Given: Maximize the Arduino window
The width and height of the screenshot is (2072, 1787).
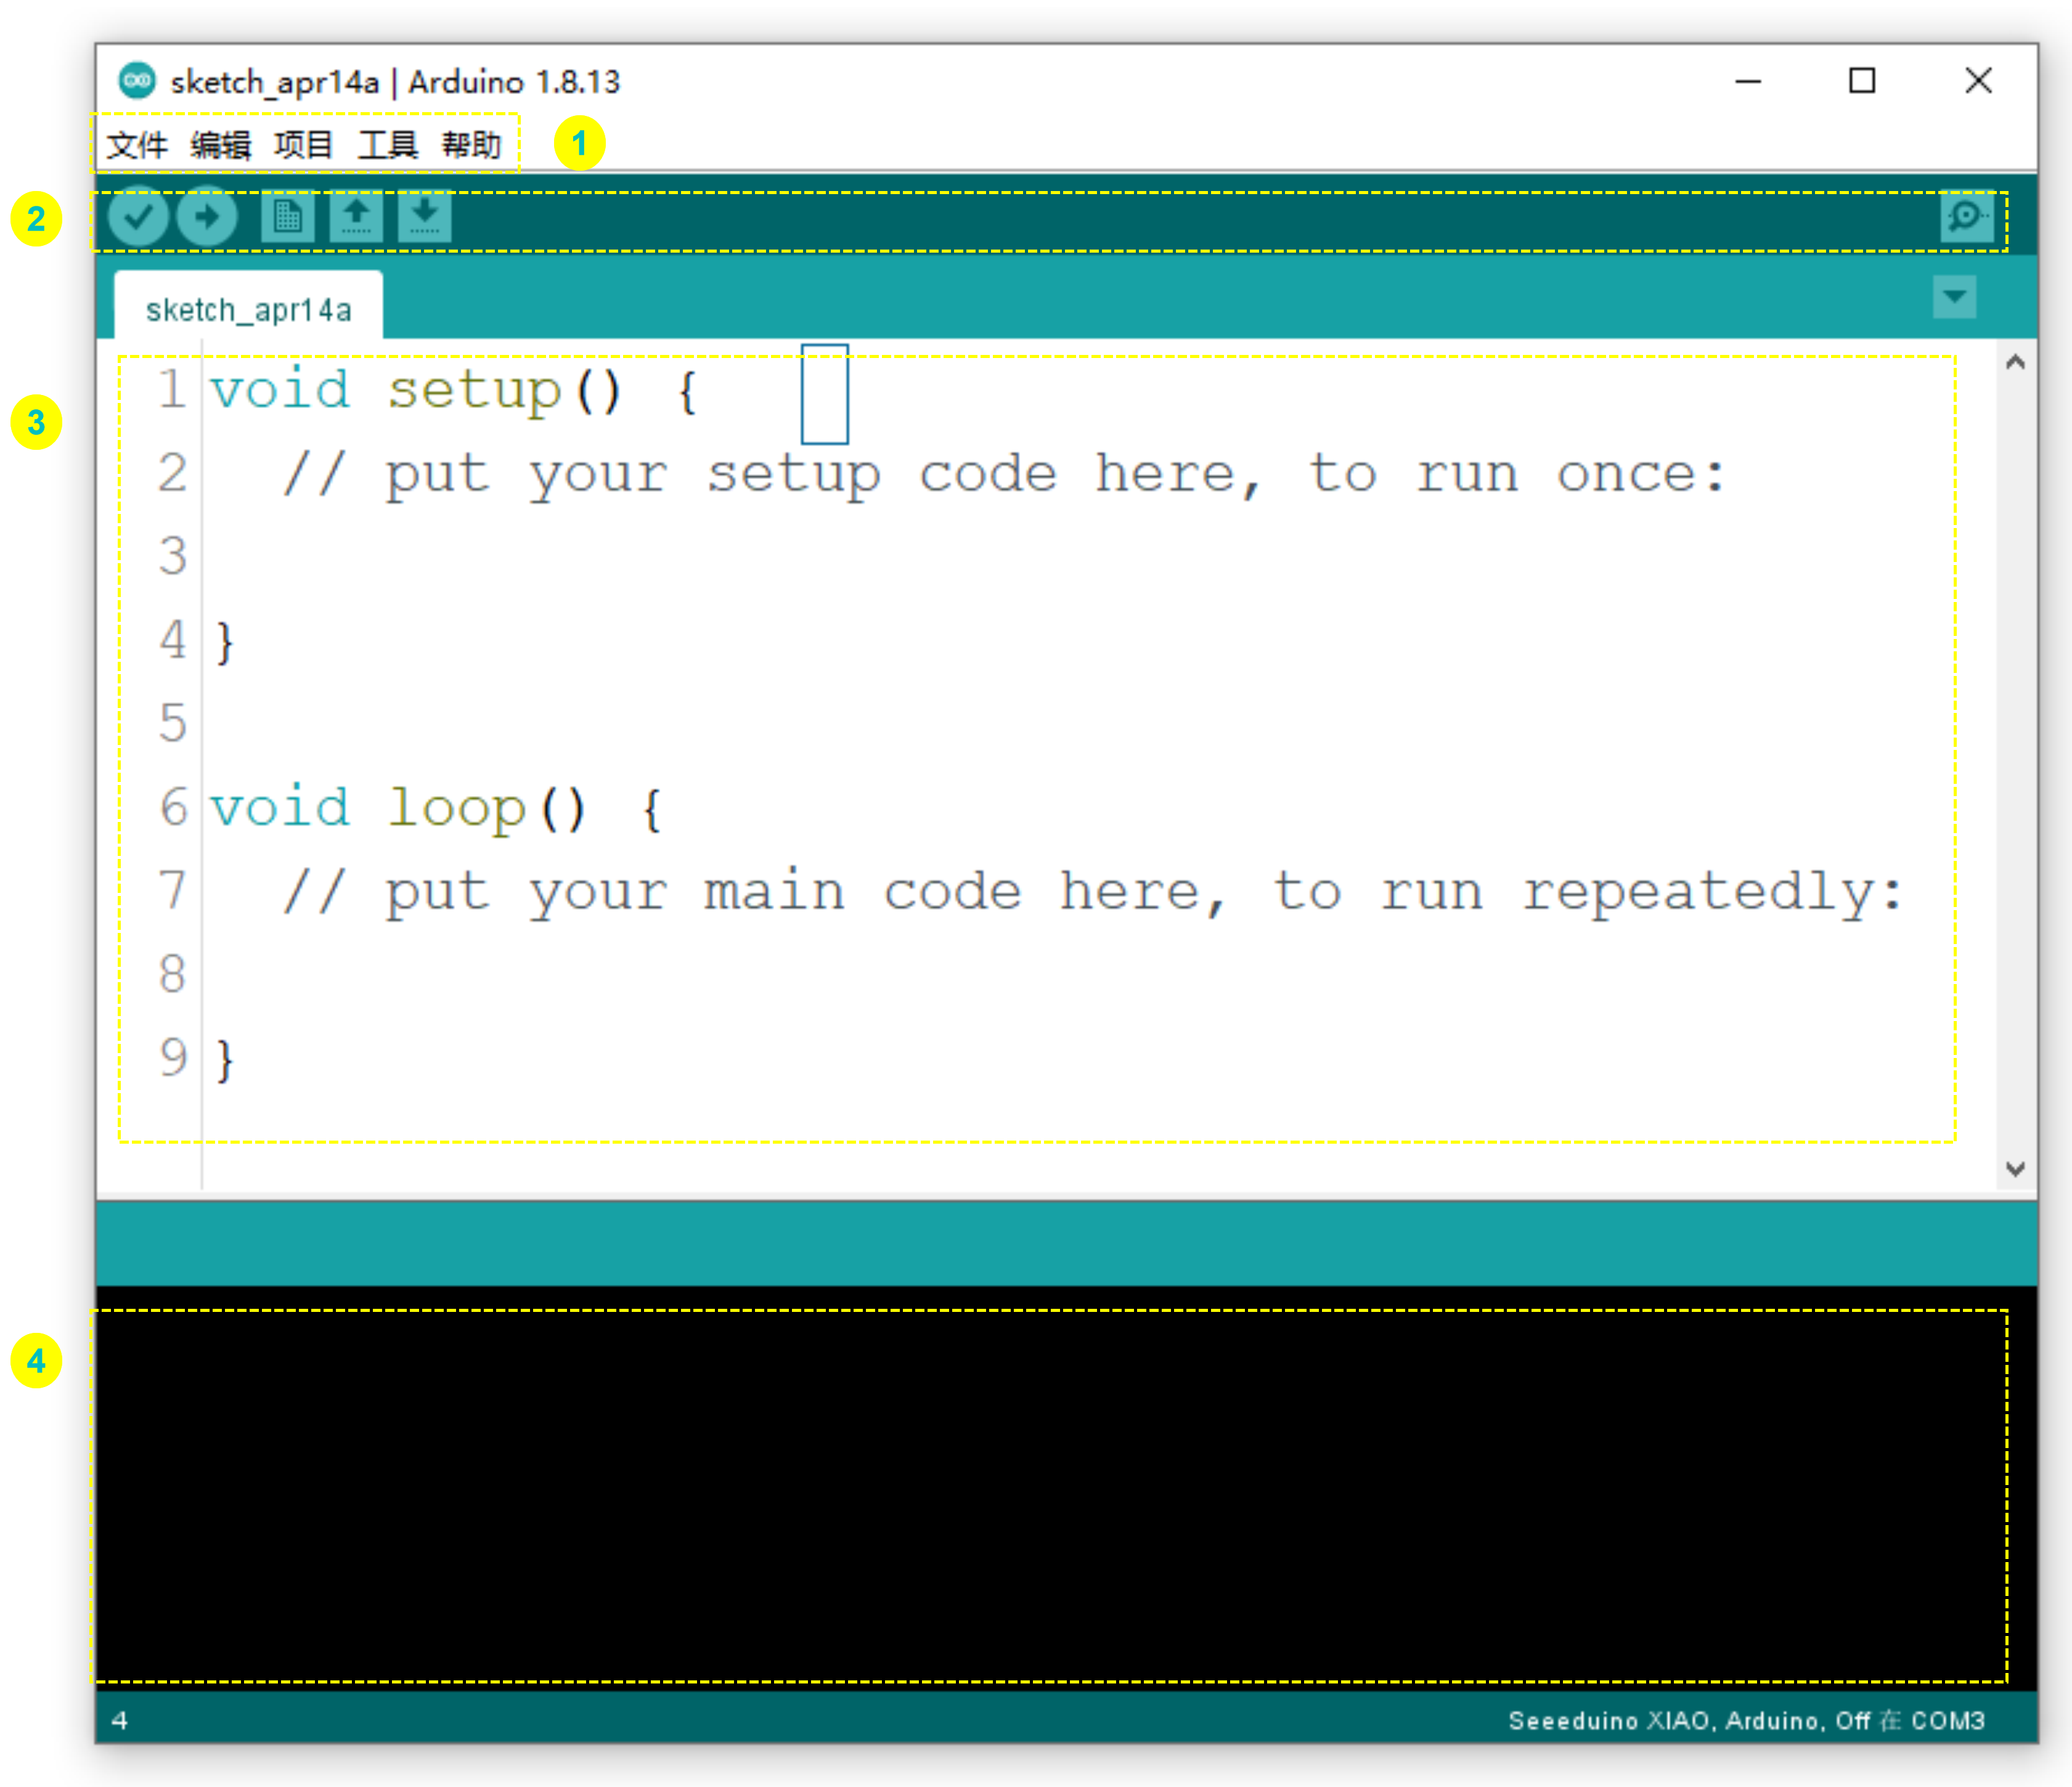Looking at the screenshot, I should pos(1861,81).
